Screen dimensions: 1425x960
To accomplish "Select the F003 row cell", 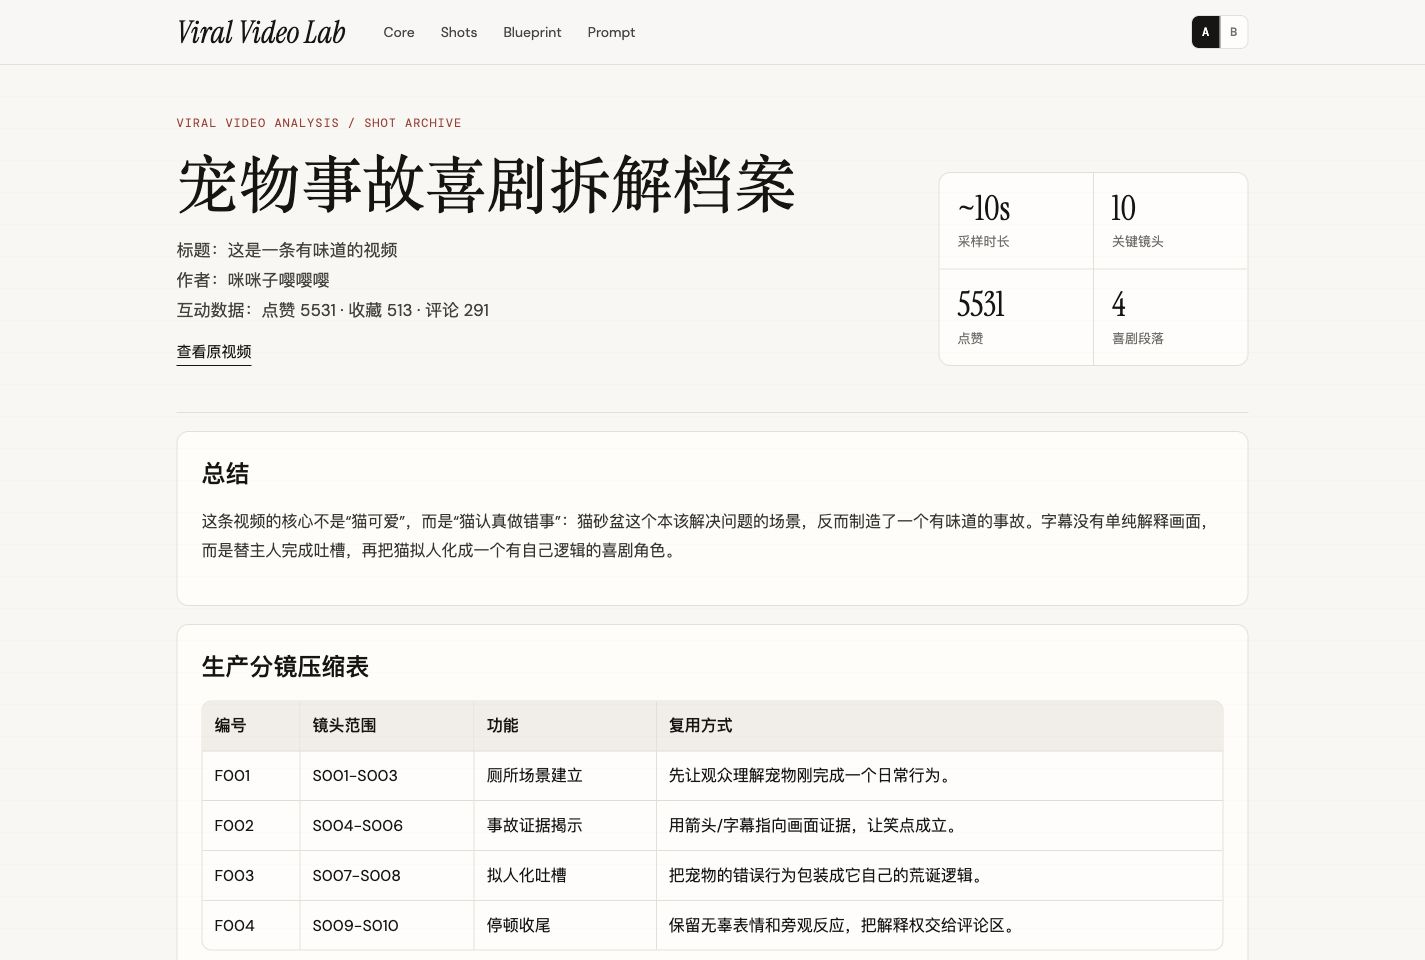I will click(251, 876).
